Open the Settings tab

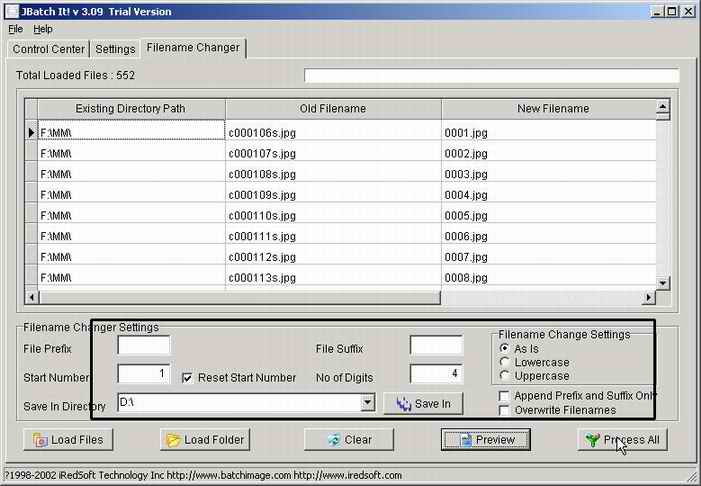[x=115, y=49]
